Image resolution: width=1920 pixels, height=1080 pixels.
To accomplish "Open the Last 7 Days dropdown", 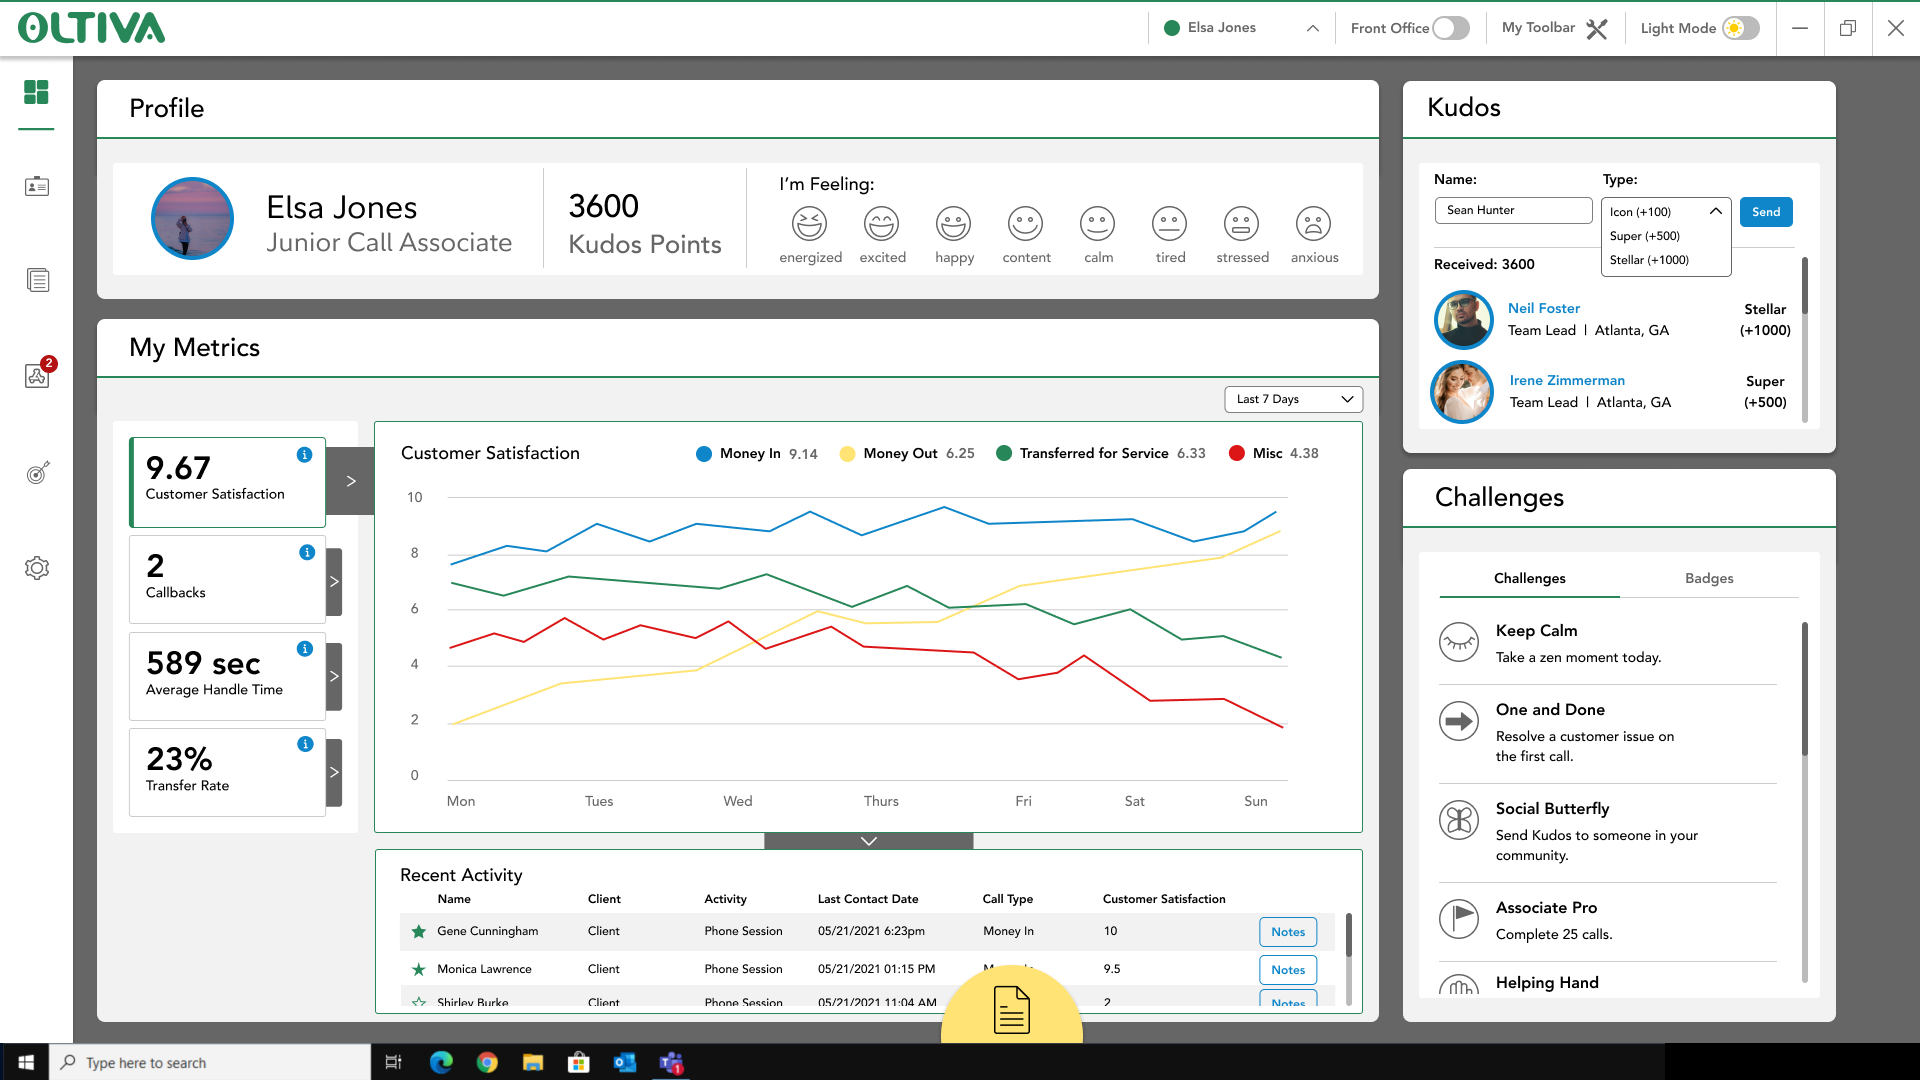I will point(1293,399).
